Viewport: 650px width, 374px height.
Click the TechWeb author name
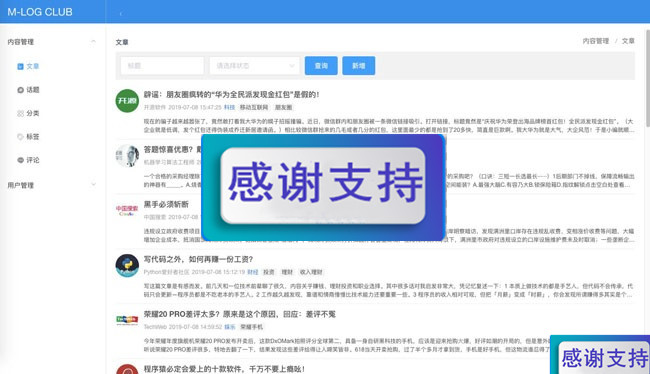tap(155, 327)
